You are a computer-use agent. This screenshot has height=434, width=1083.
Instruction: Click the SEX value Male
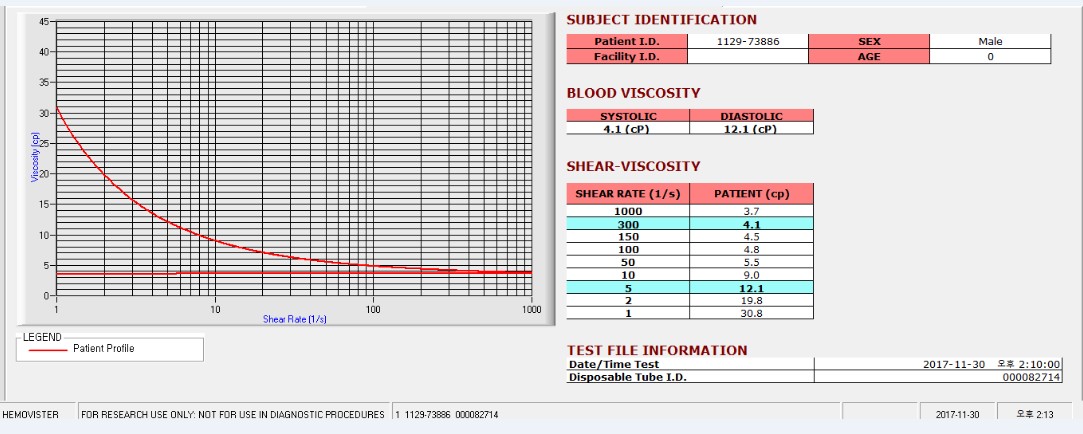click(x=990, y=41)
